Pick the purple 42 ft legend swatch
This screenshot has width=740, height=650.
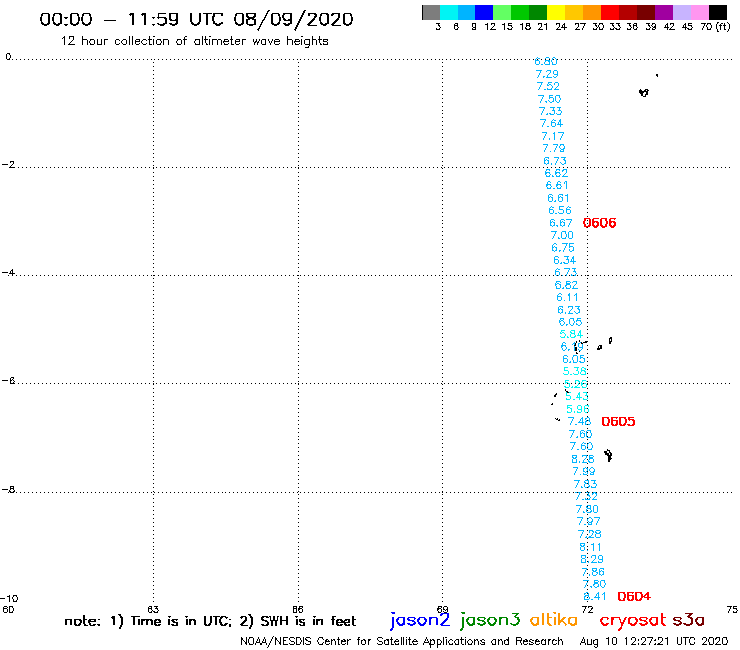tap(664, 12)
